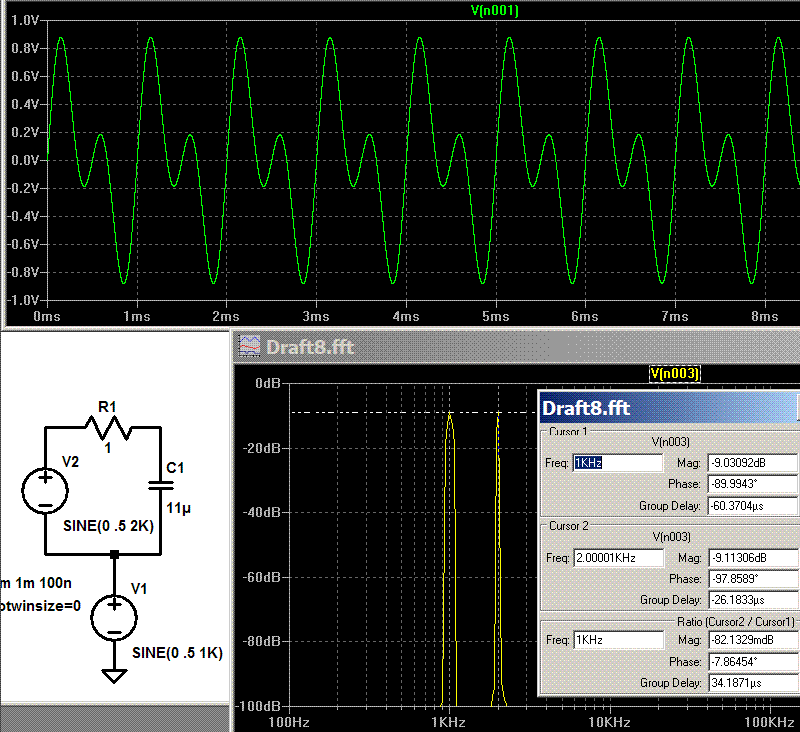Click the -1.0V axis label
The image size is (800, 732).
click(x=23, y=300)
